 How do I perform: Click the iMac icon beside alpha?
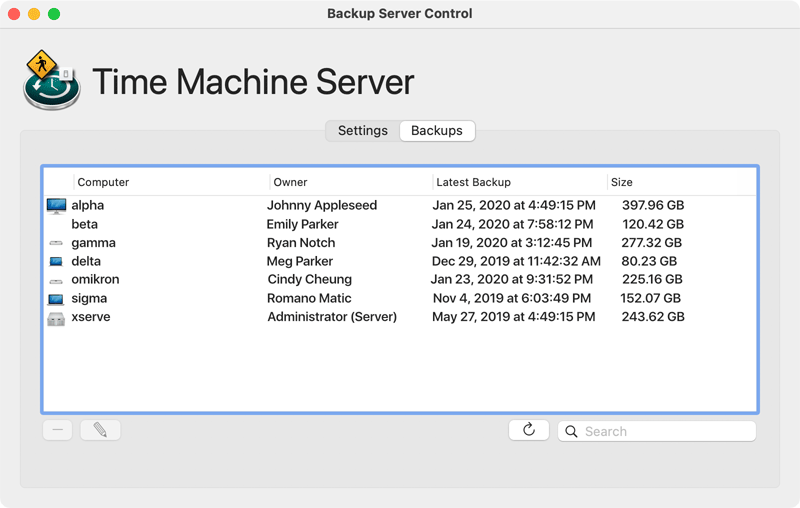tap(56, 206)
